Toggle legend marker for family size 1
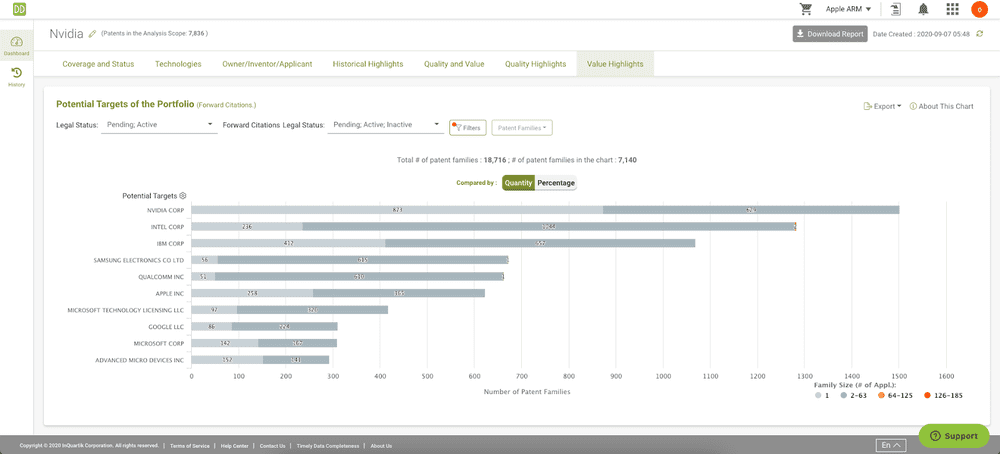 pos(819,396)
